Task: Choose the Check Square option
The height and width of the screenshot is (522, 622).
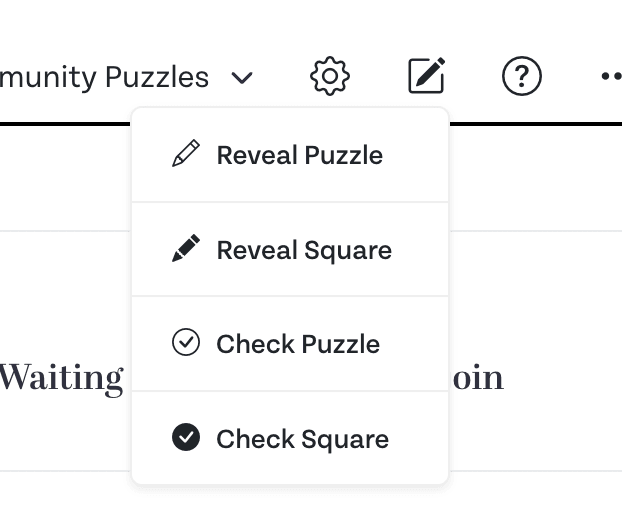Action: (x=290, y=438)
